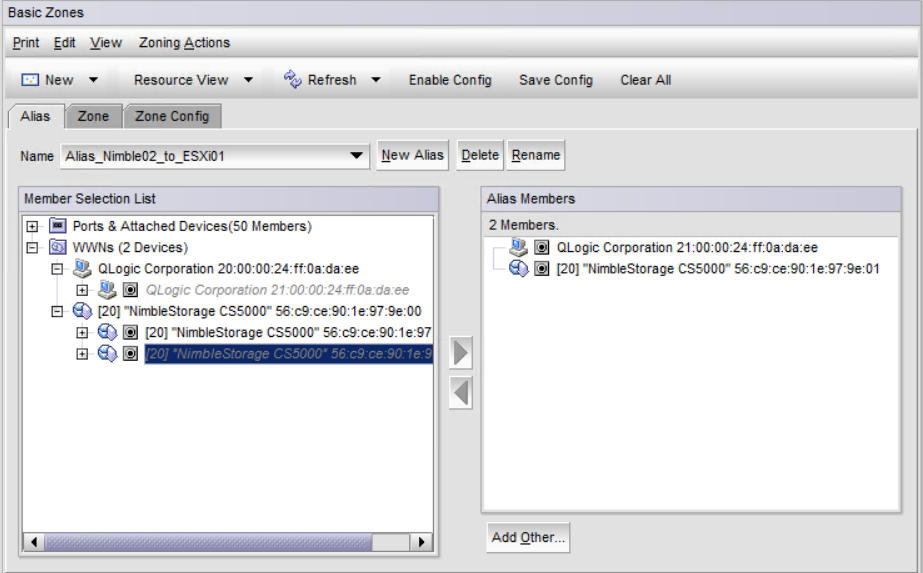This screenshot has width=923, height=573.
Task: Open the Refresh dropdown arrow
Action: (x=376, y=80)
